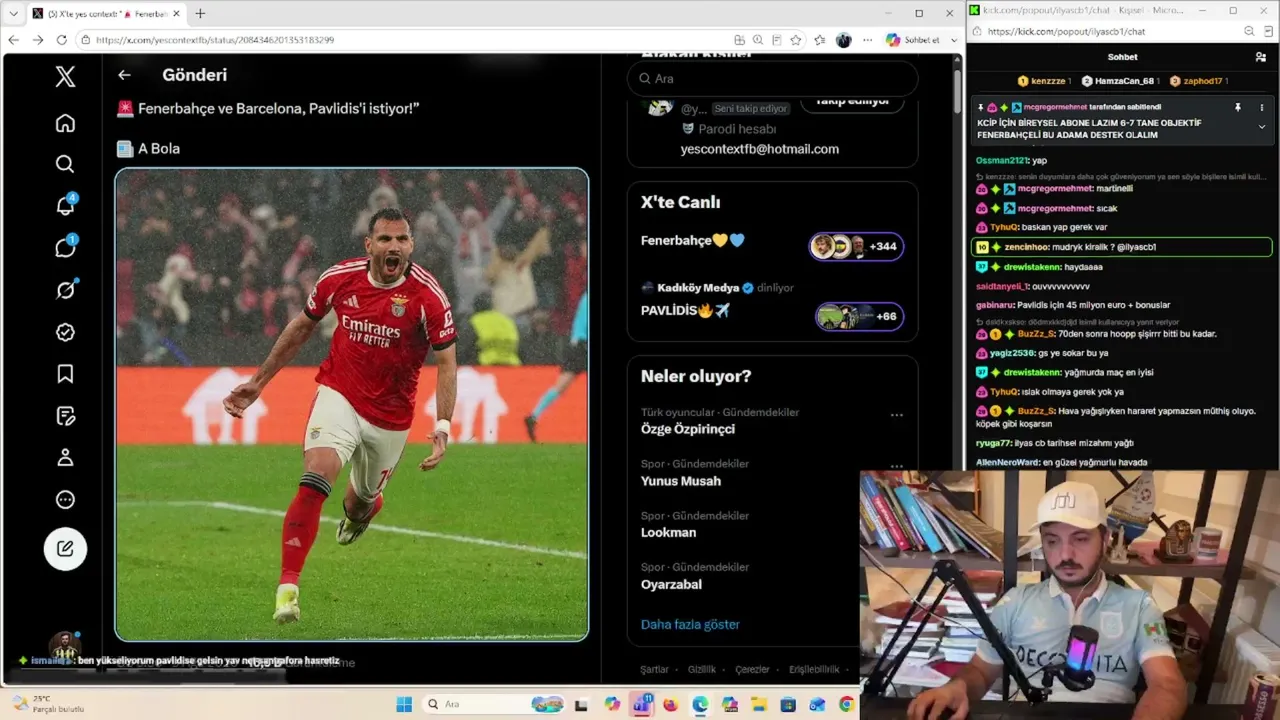Join the Fenerbahçe live space
The image size is (1280, 720).
[693, 240]
